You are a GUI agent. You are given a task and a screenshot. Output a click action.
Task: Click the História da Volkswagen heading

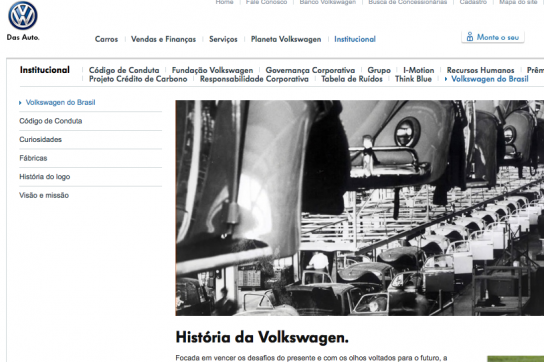click(262, 337)
